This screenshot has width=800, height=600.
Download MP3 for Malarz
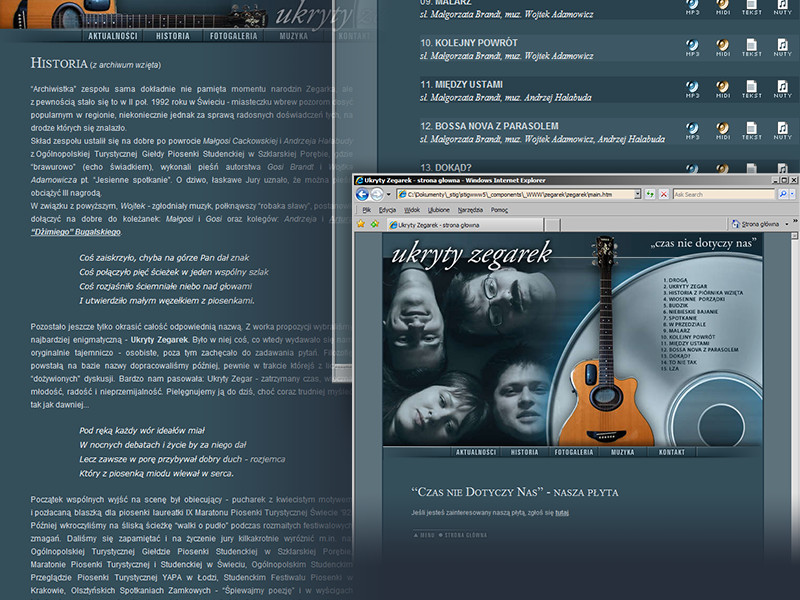click(x=692, y=7)
